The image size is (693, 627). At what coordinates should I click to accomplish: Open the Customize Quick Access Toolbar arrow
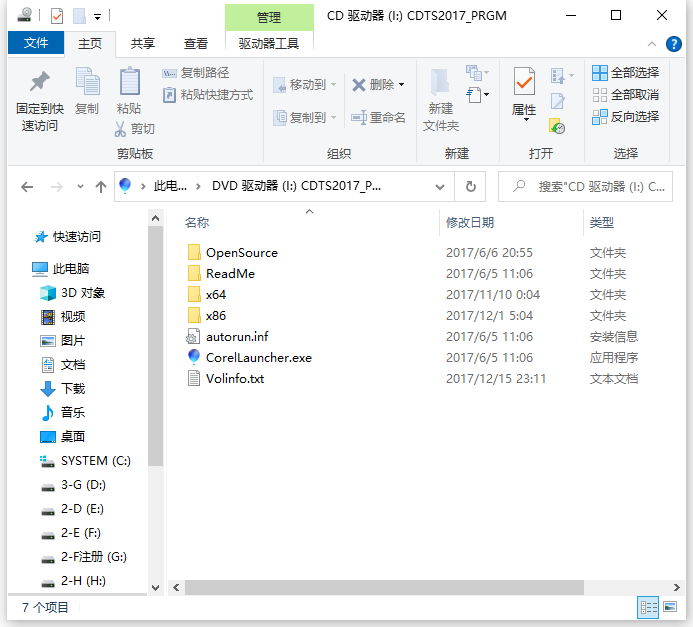click(x=97, y=17)
